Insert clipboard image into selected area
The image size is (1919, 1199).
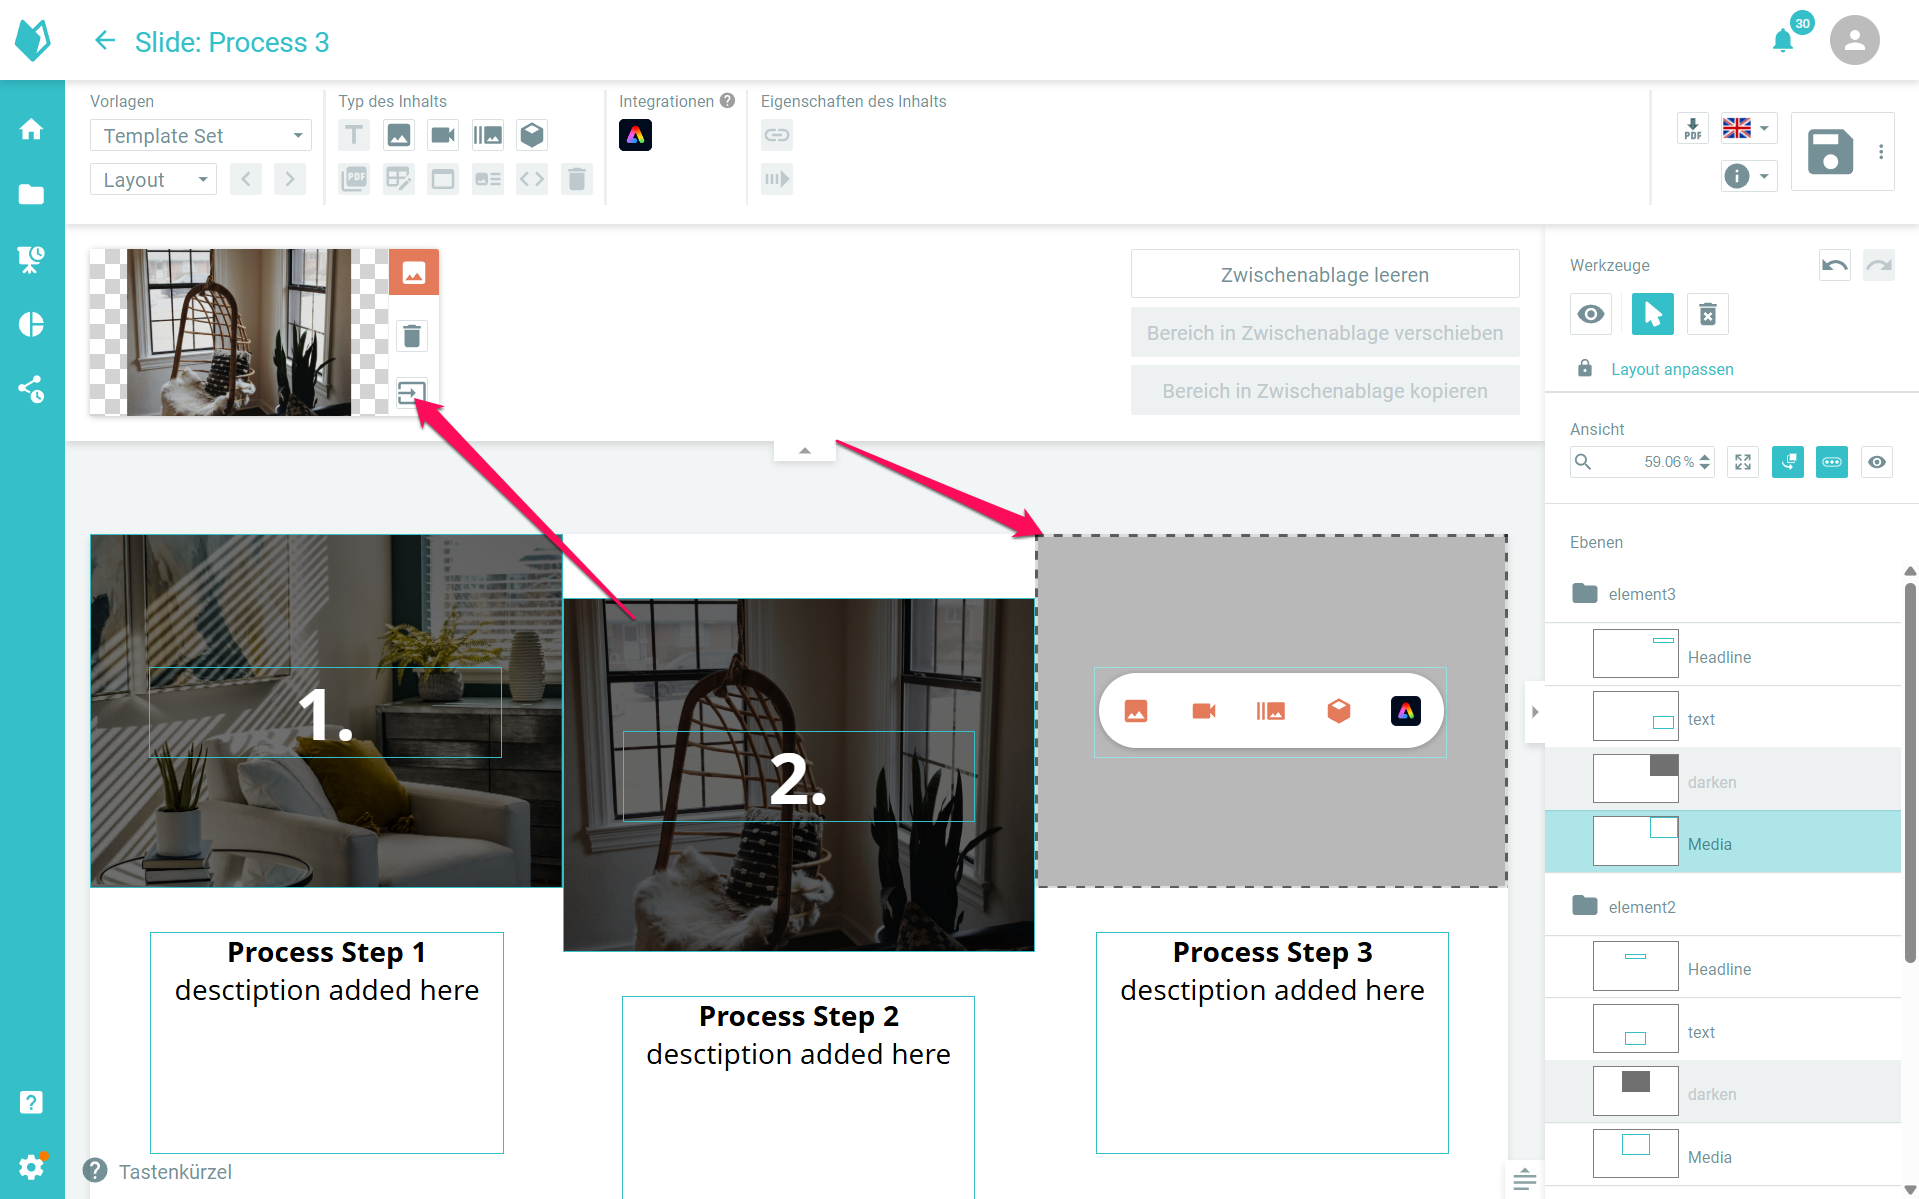coord(412,393)
